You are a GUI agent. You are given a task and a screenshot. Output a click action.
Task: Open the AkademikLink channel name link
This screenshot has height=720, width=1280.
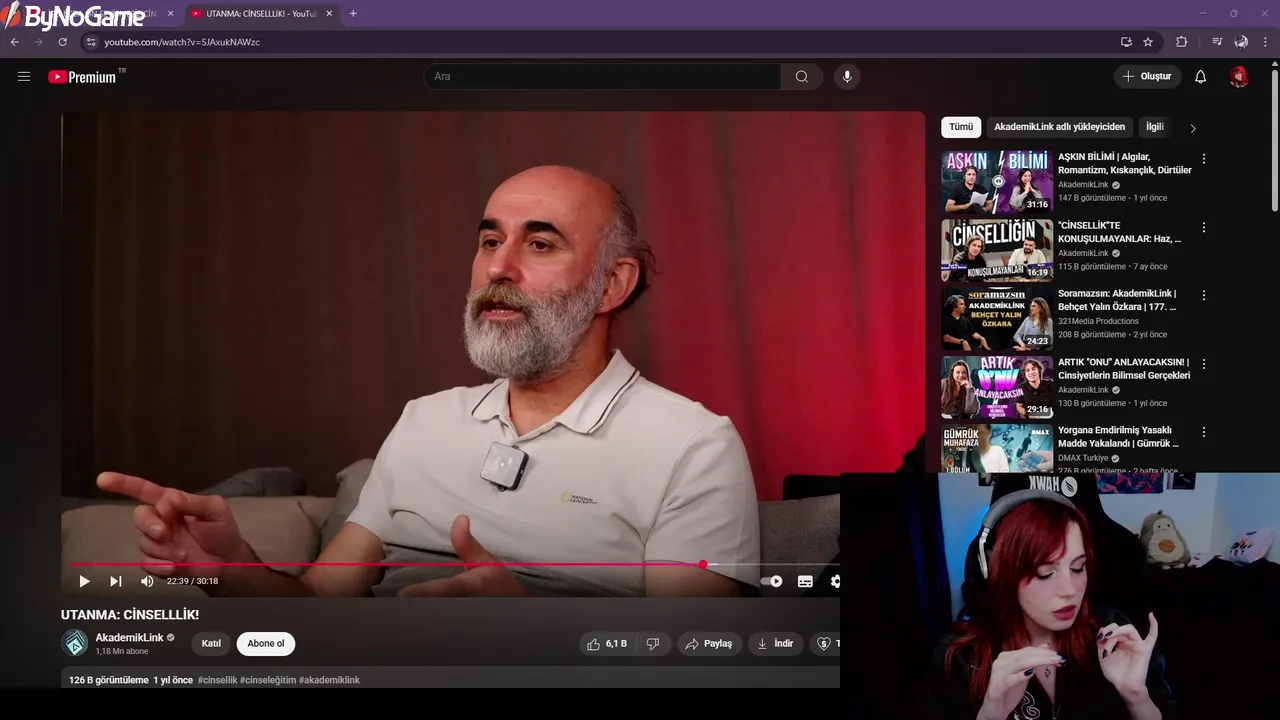(x=129, y=638)
